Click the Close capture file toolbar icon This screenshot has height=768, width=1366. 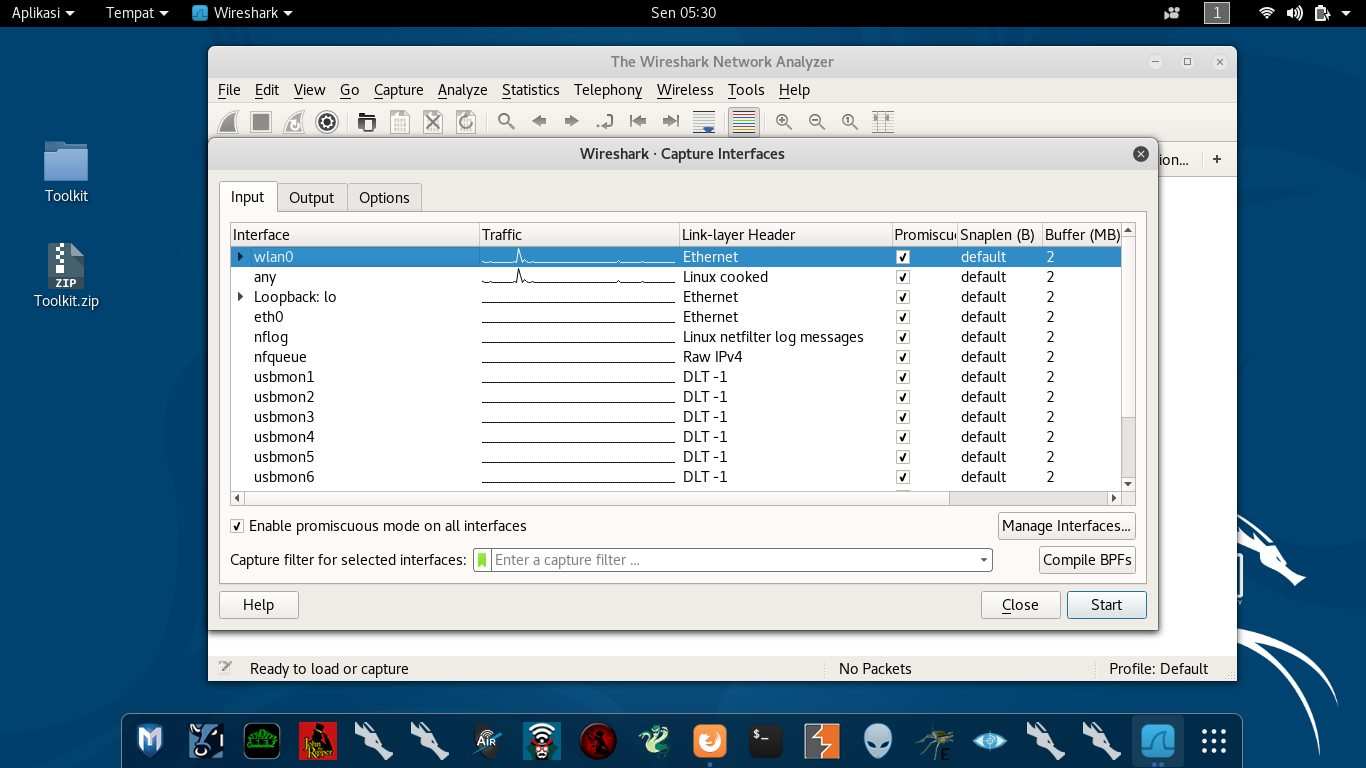433,122
